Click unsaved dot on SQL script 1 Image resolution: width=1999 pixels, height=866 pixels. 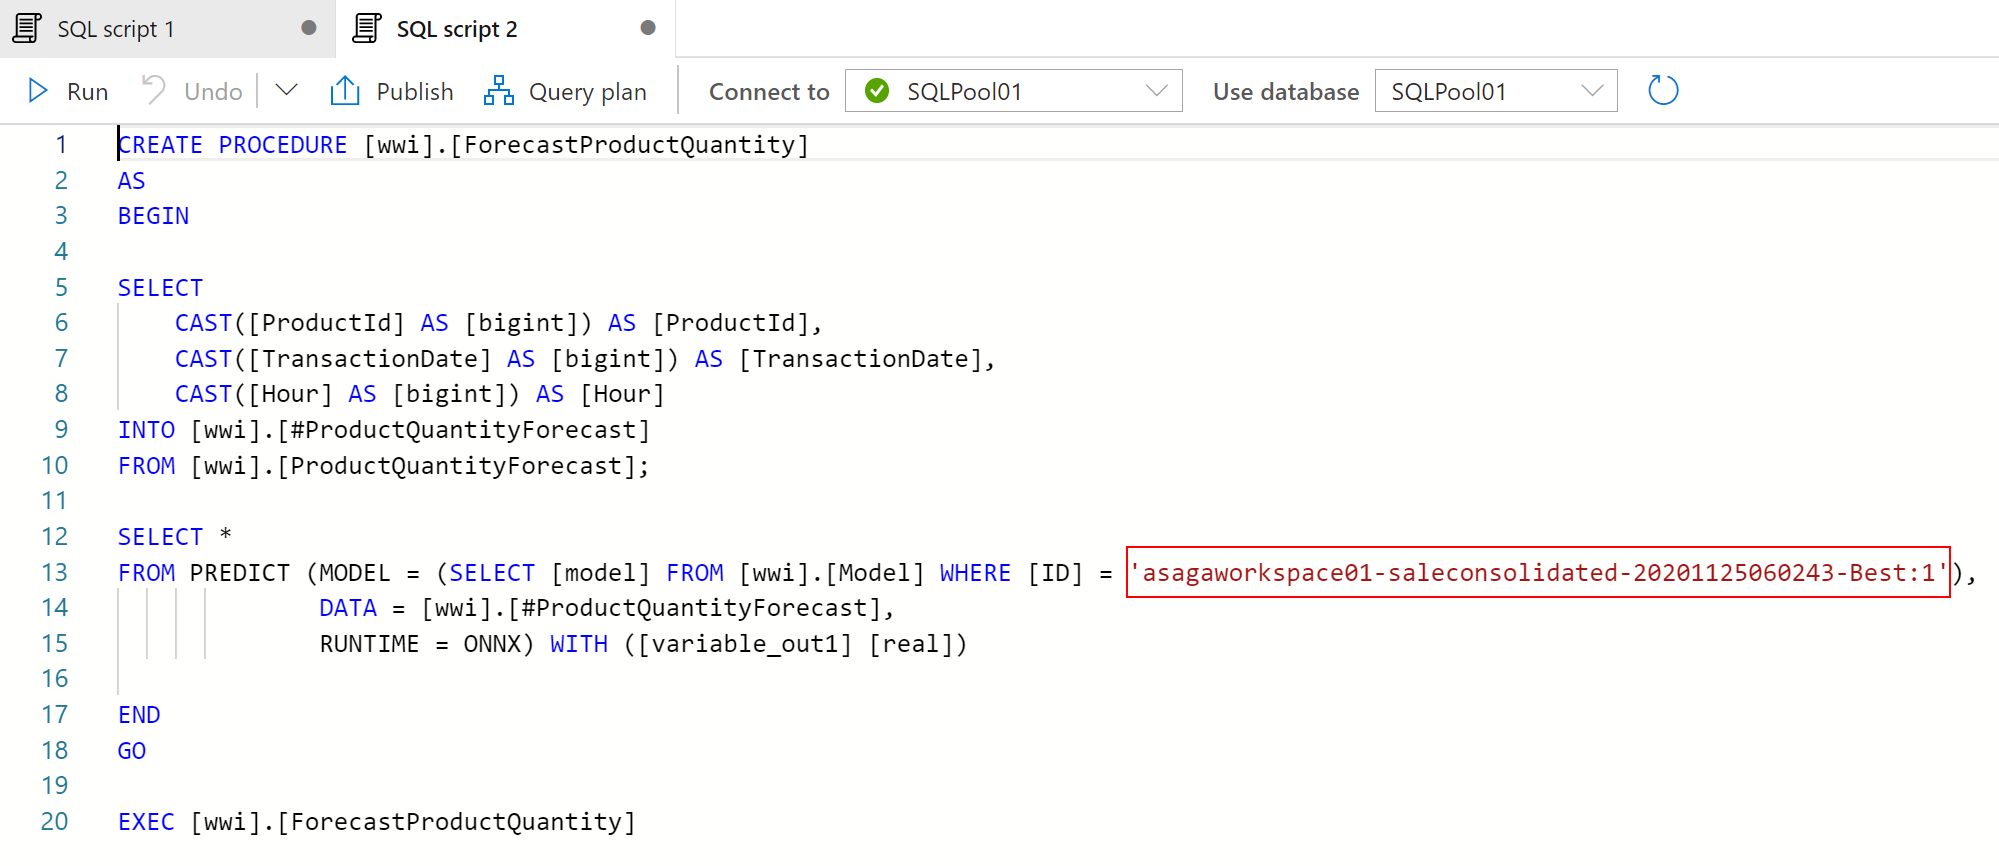click(309, 28)
